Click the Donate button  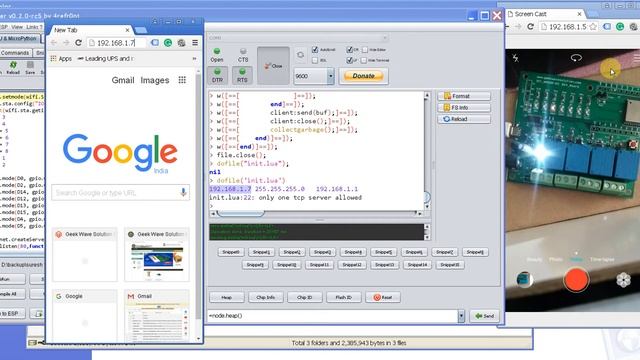pyautogui.click(x=363, y=76)
